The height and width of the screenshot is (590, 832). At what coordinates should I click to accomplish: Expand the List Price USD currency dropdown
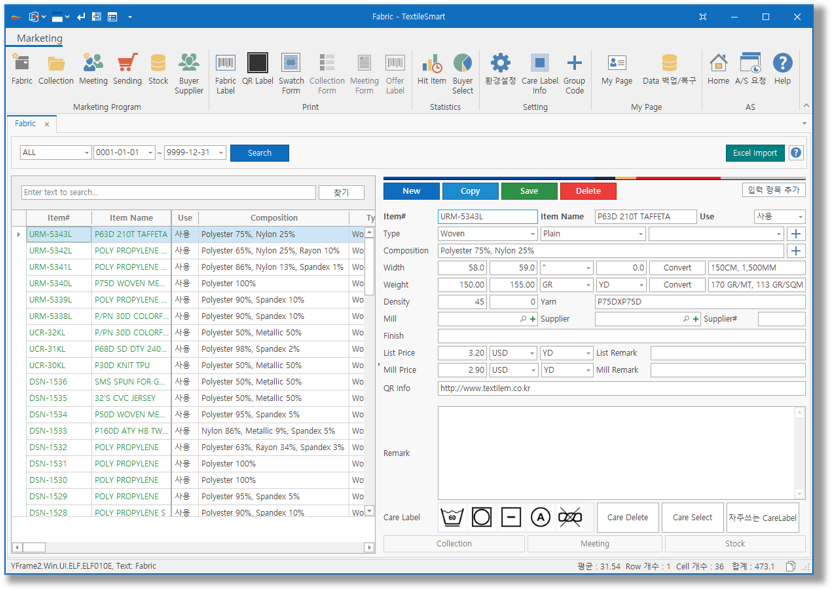[532, 353]
